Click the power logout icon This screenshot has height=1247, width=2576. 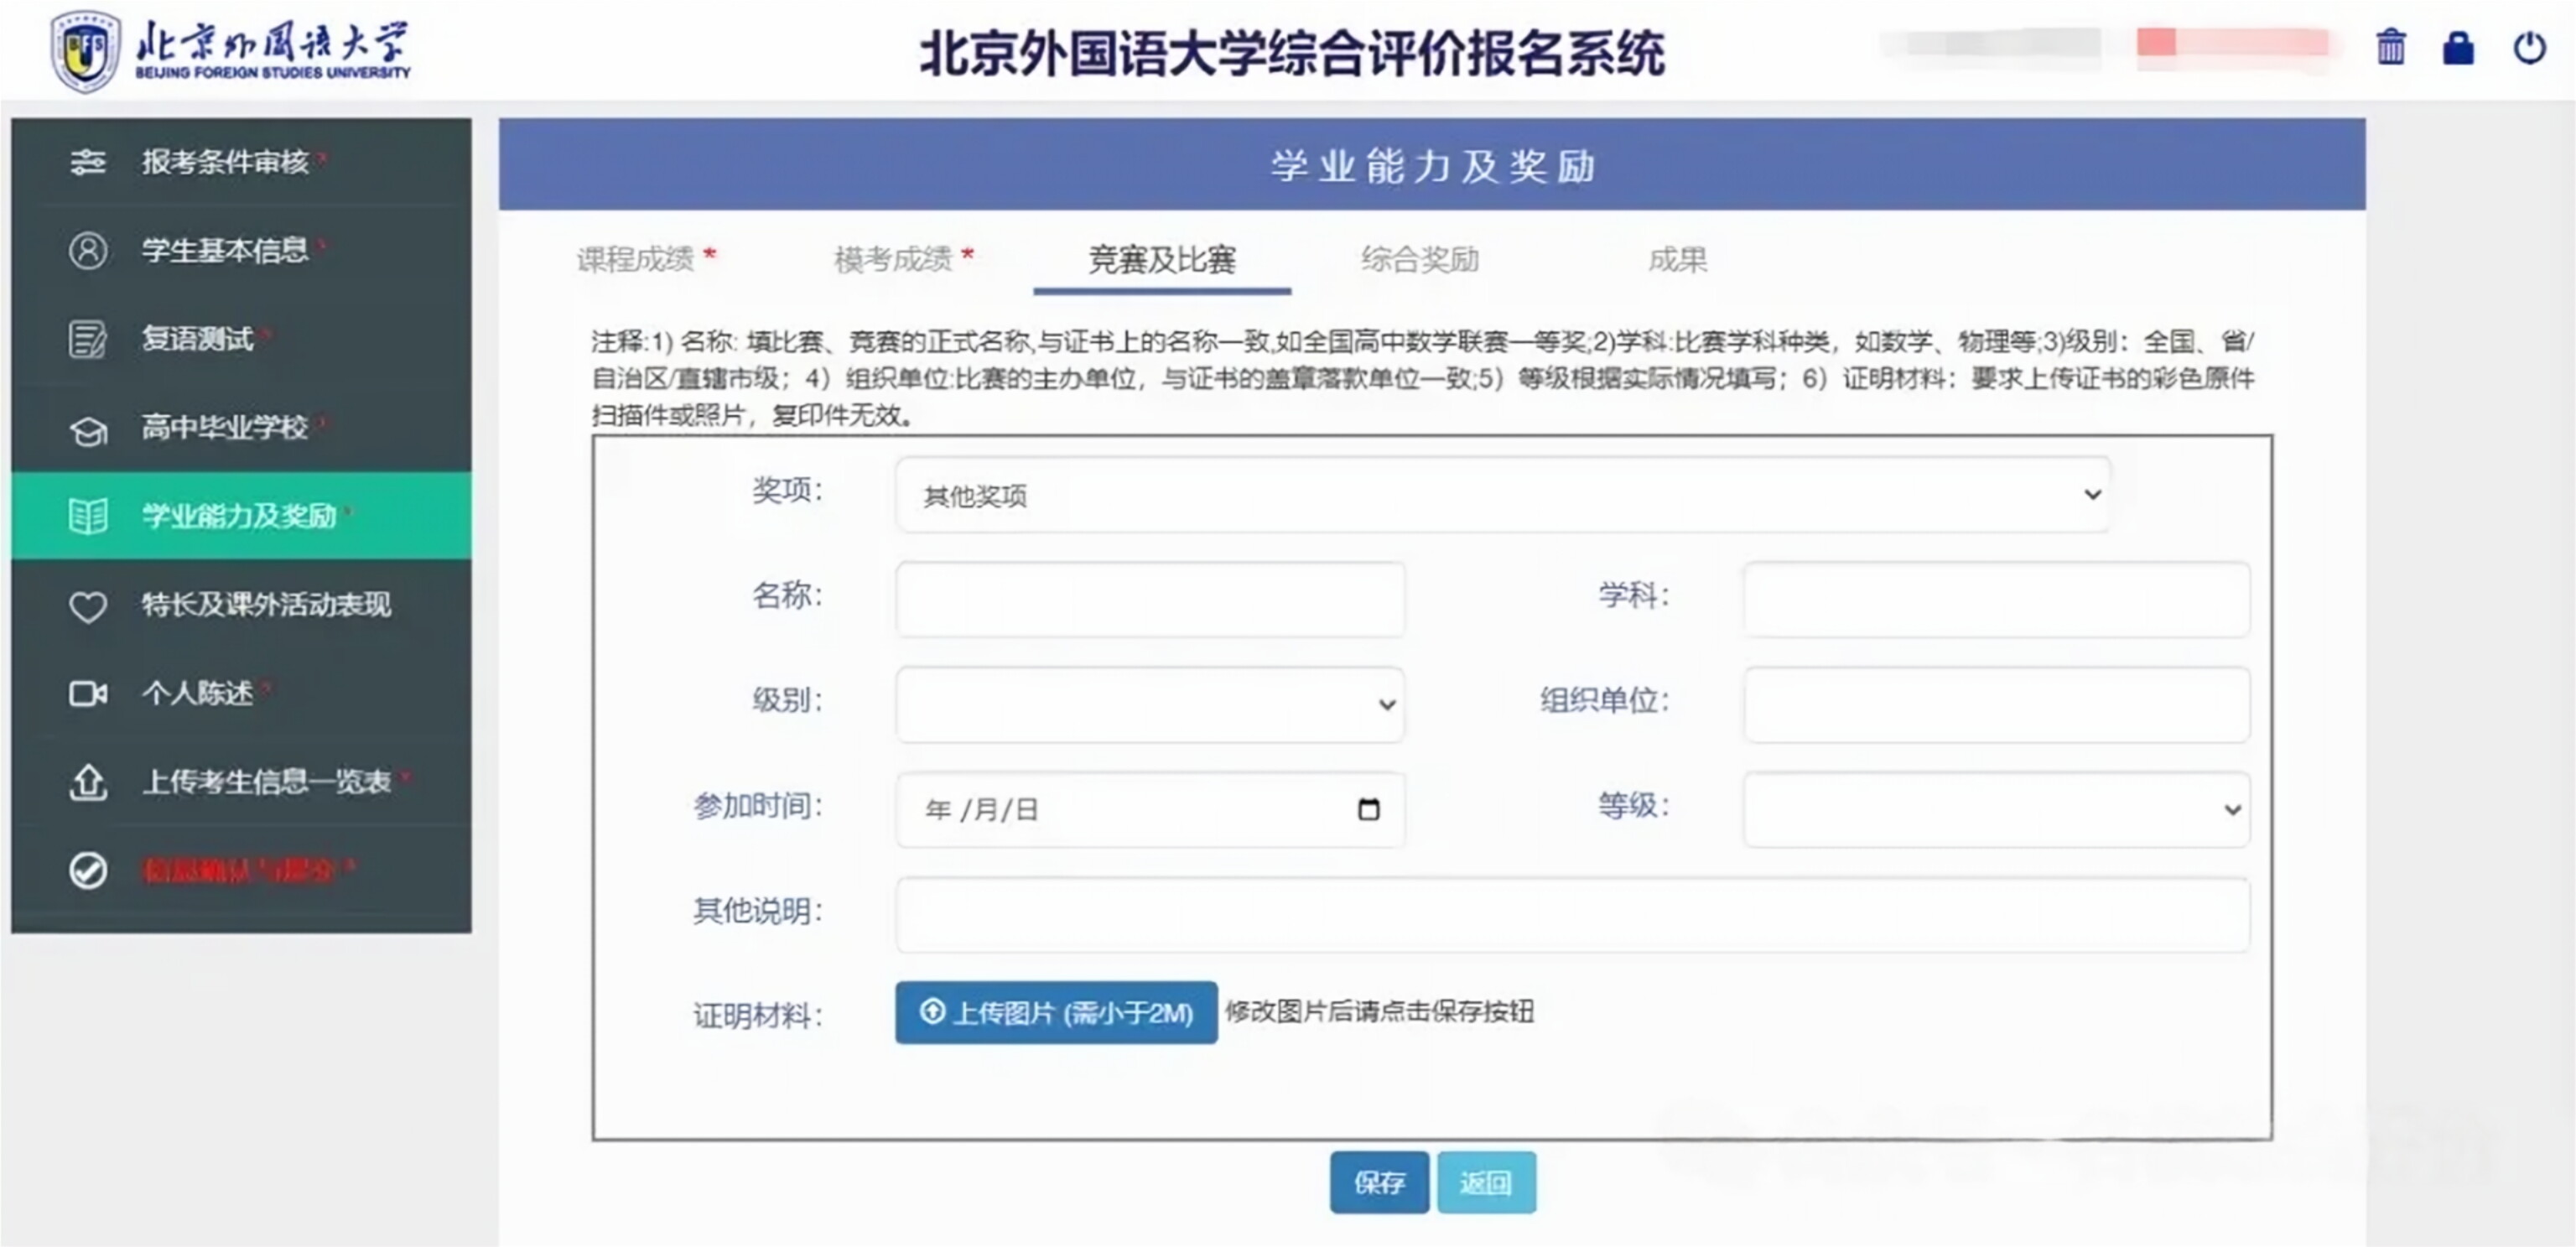point(2529,48)
